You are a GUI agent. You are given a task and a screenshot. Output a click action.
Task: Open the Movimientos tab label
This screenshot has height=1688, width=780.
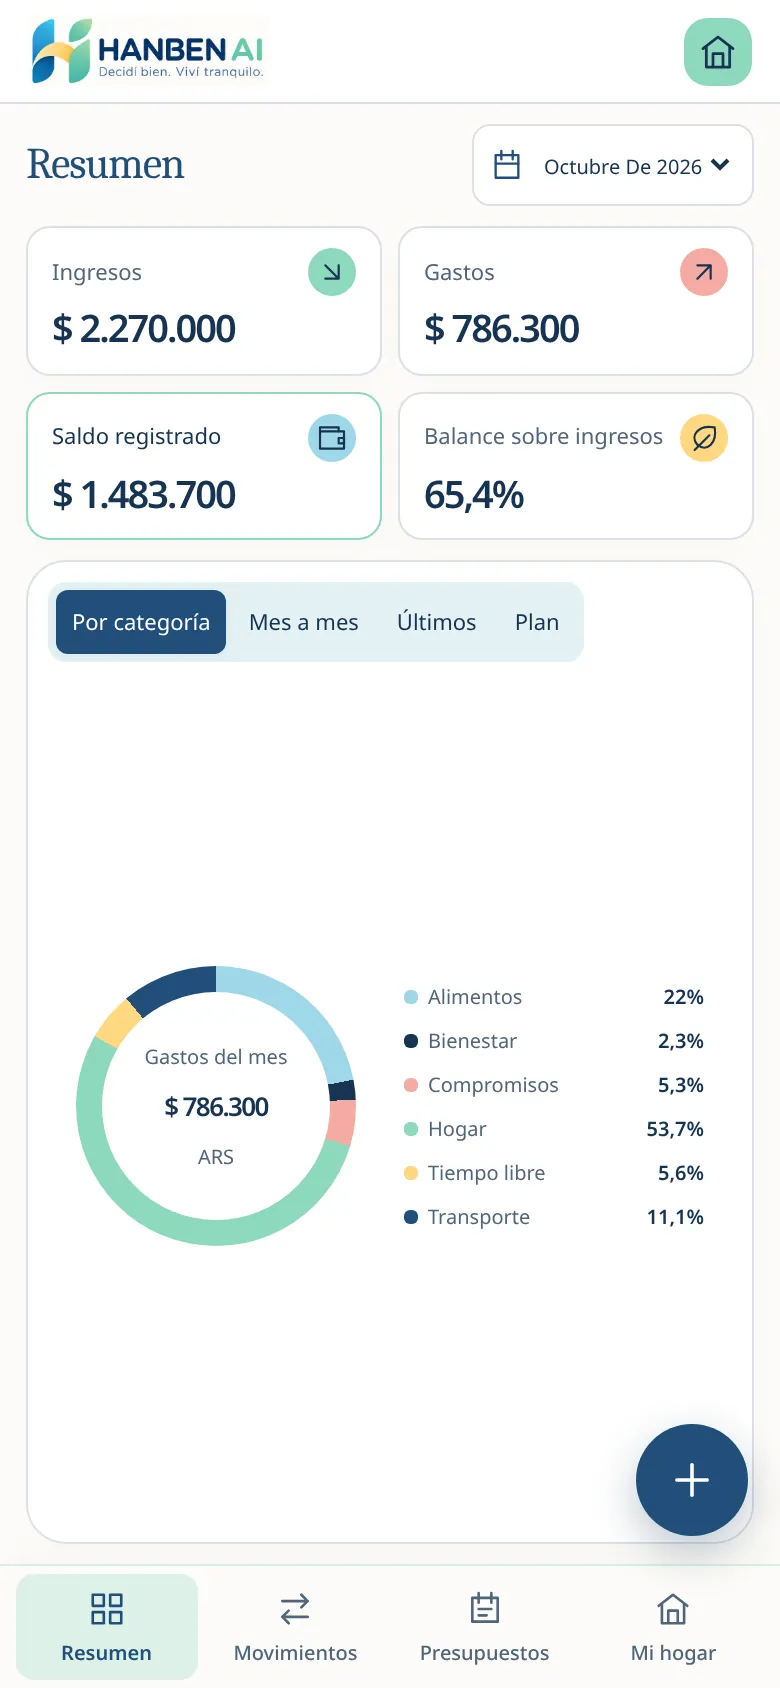tap(295, 1653)
